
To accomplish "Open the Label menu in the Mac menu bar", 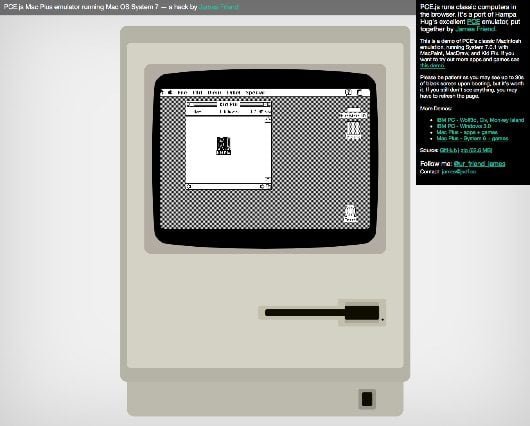I will [x=234, y=92].
